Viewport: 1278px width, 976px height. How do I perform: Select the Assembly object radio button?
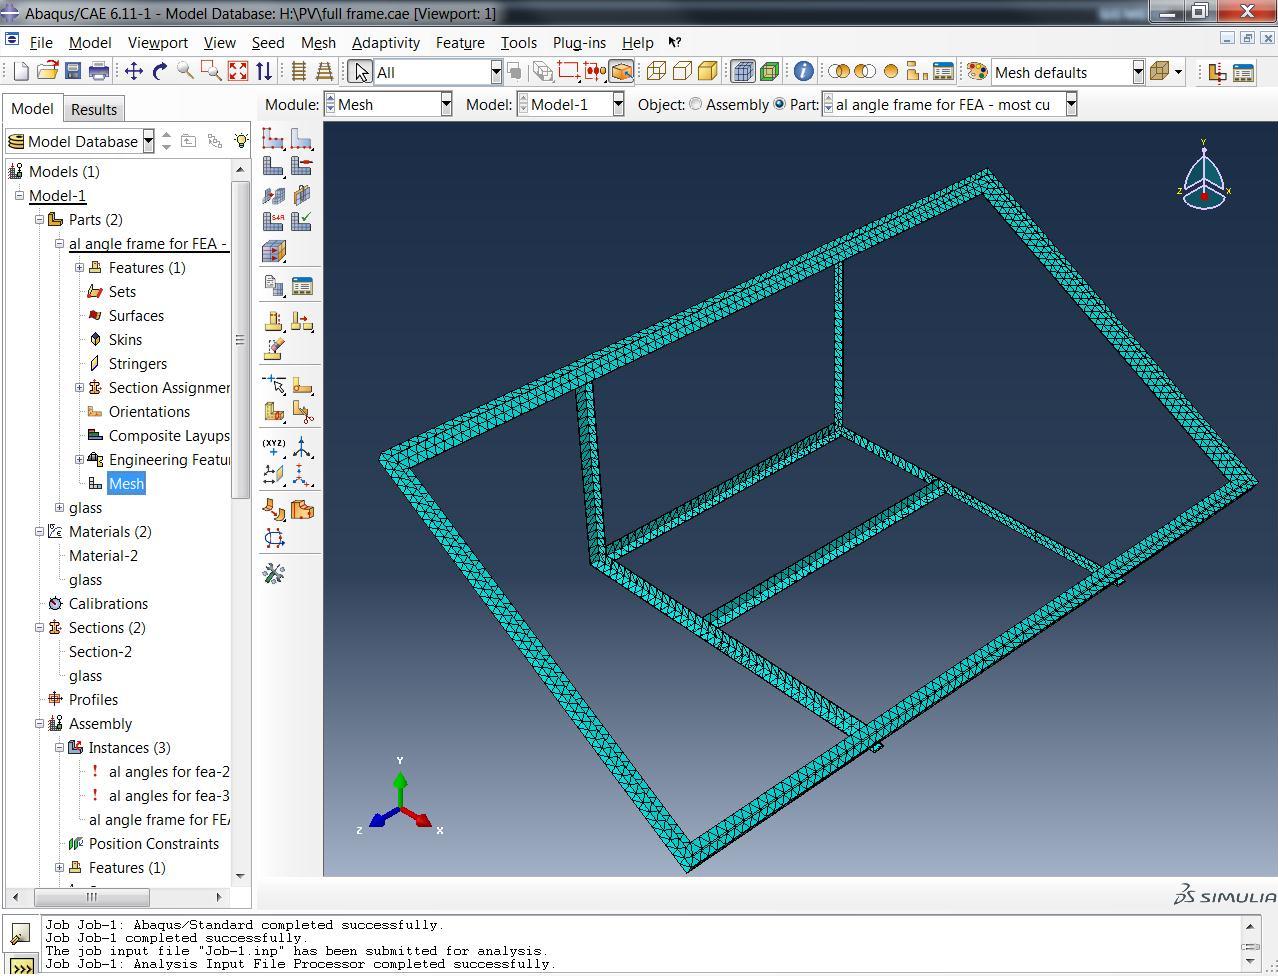pos(696,104)
